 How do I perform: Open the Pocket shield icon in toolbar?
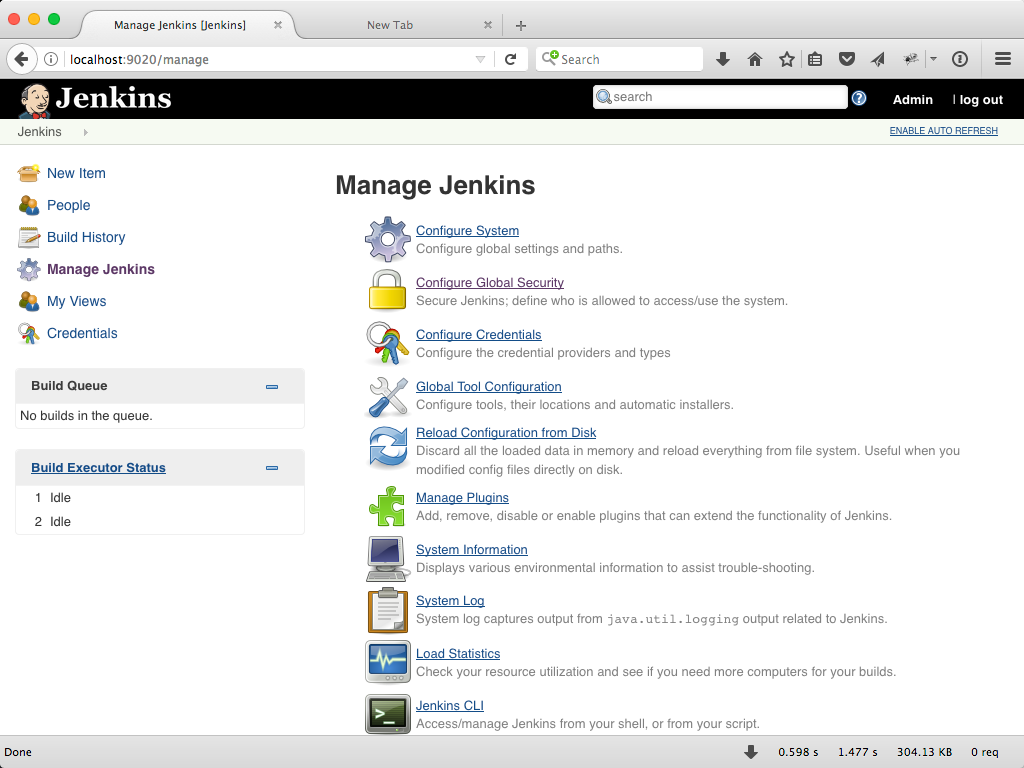[847, 59]
